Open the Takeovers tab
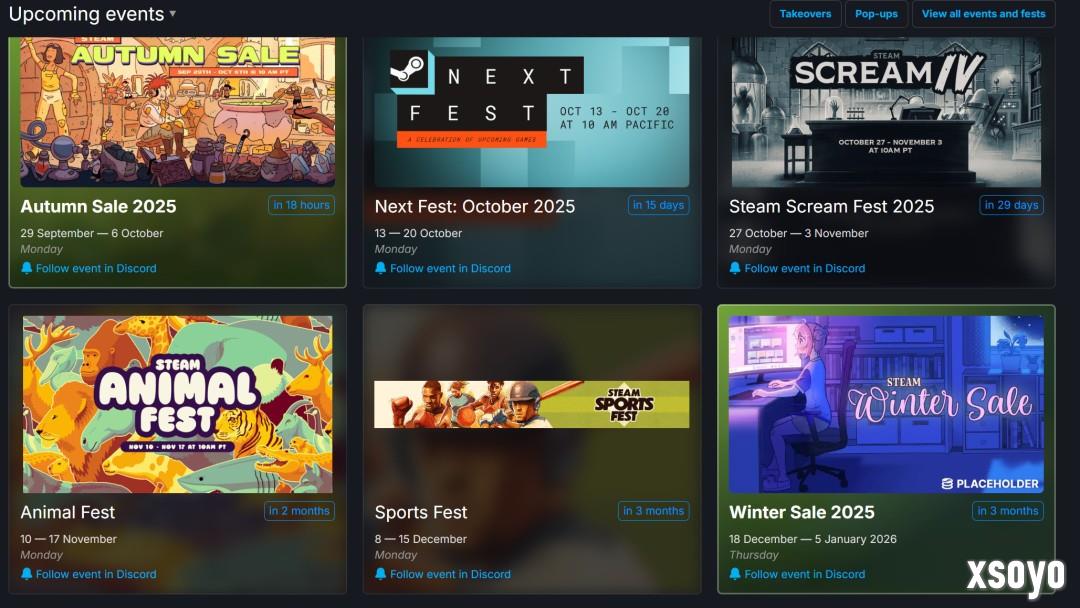Screen dimensions: 1080x608 click(x=805, y=14)
